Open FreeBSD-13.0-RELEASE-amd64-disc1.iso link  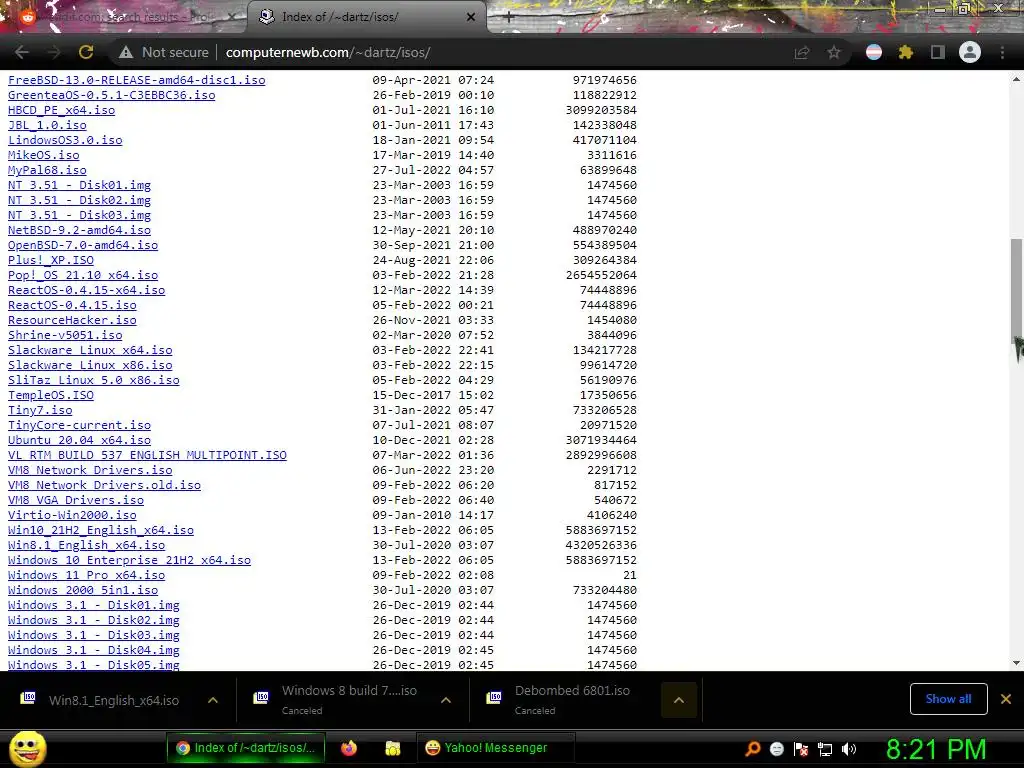tap(136, 80)
